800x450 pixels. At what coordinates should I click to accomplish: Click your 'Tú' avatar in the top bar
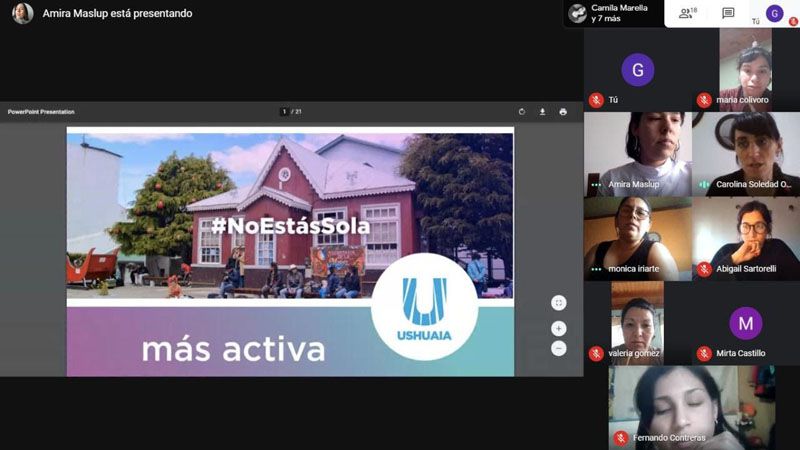coord(774,13)
